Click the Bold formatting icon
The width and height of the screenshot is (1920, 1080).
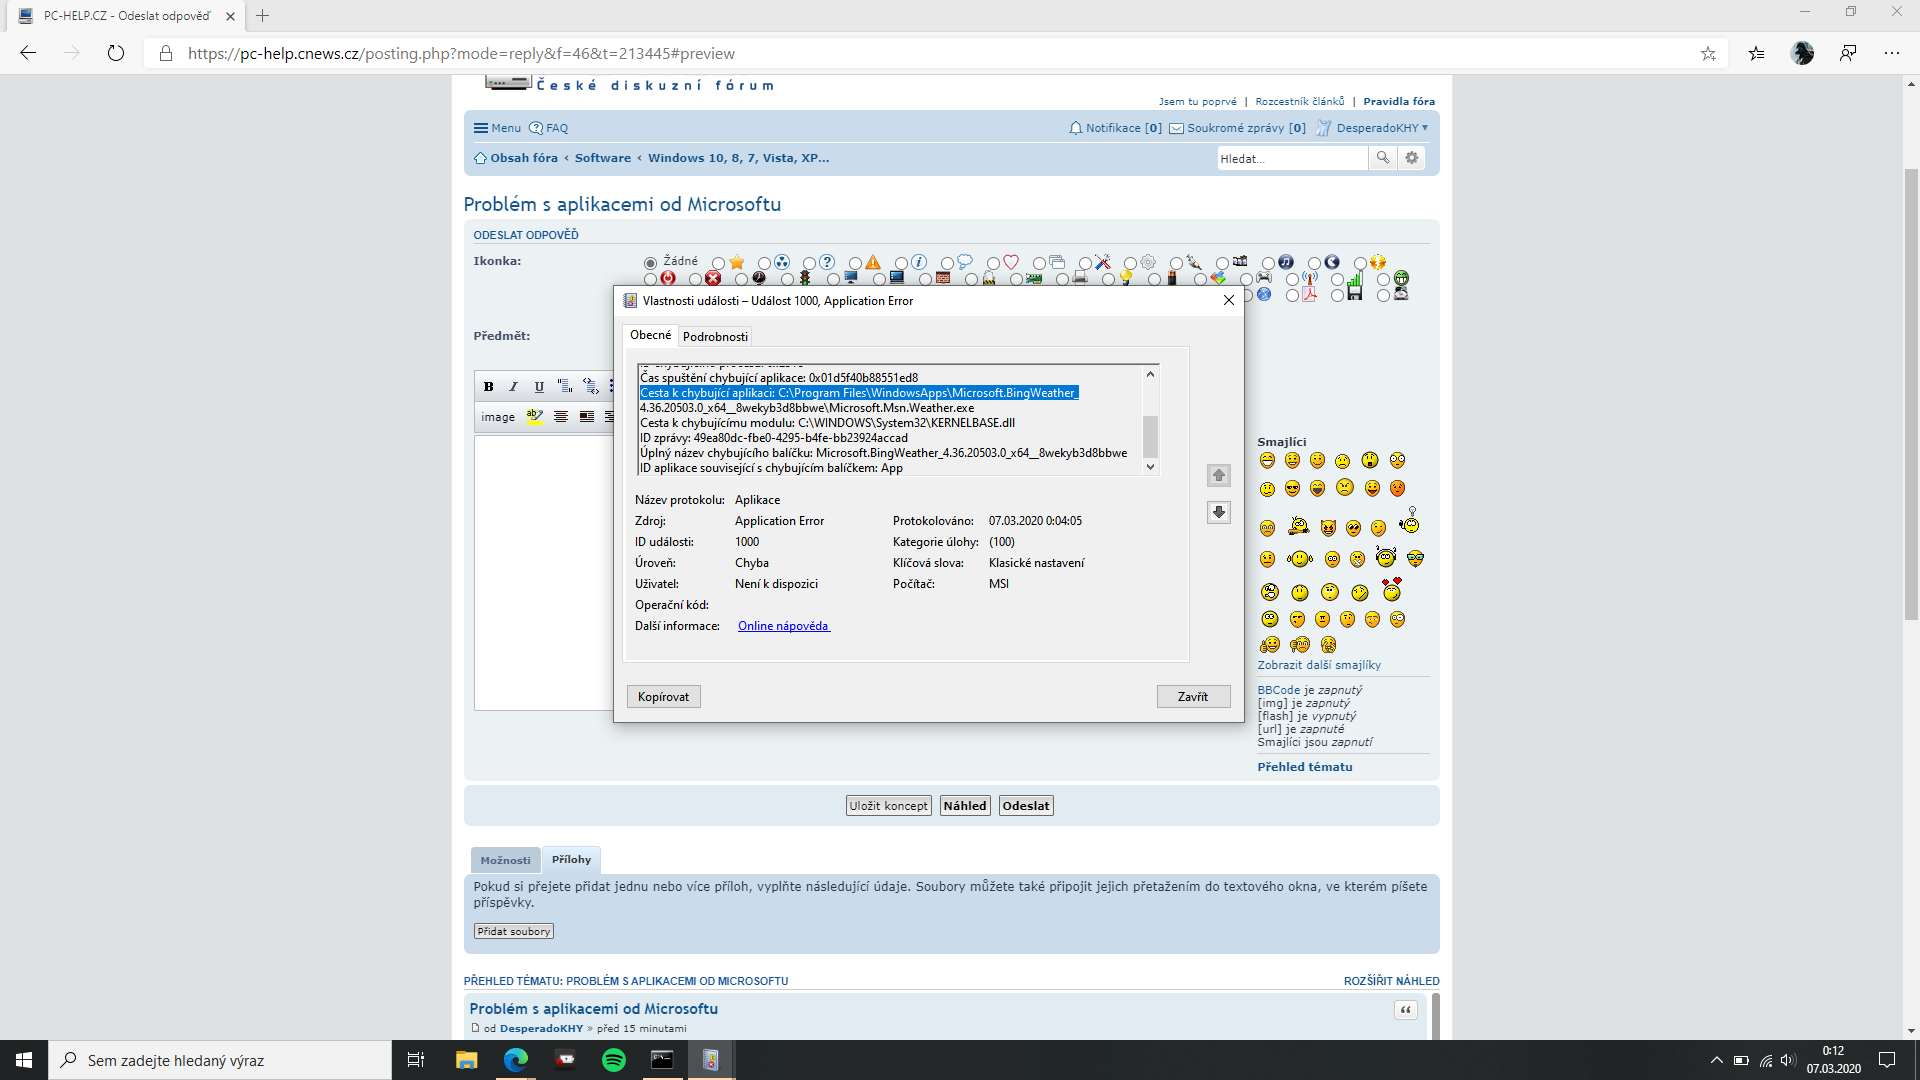point(488,386)
